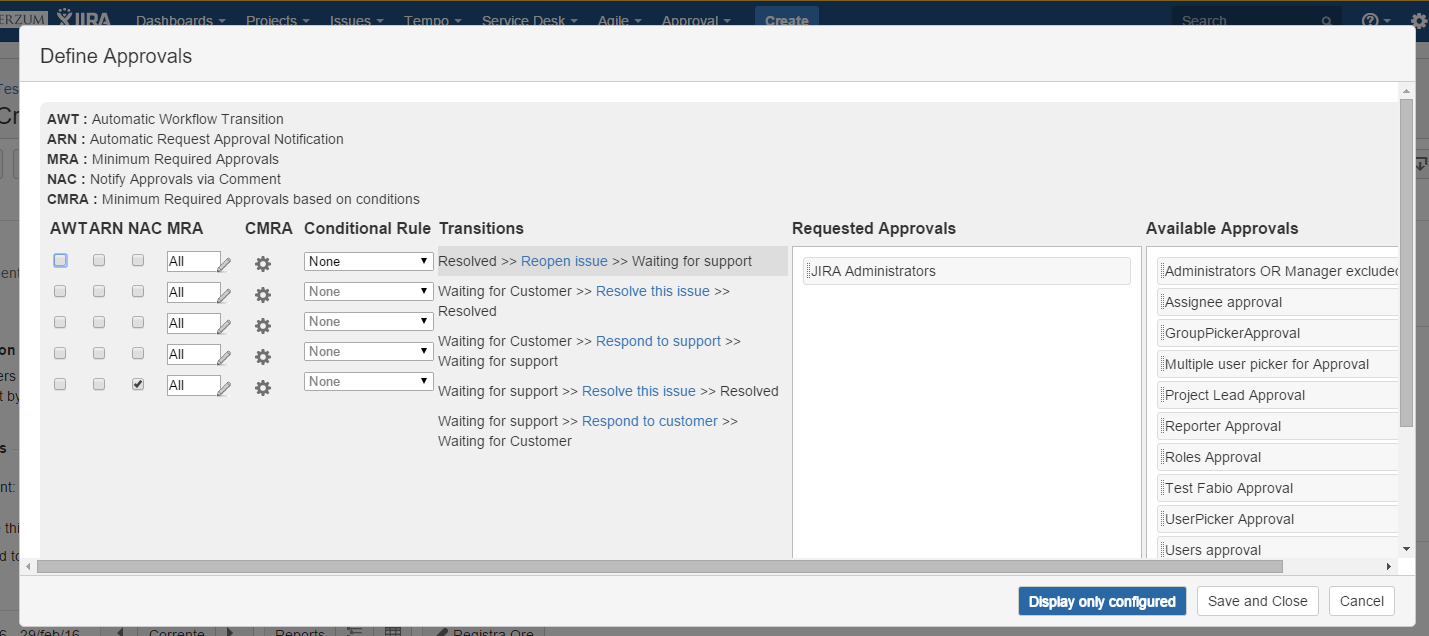The height and width of the screenshot is (636, 1429).
Task: Open CMRA gear settings in last row
Action: pos(263,388)
